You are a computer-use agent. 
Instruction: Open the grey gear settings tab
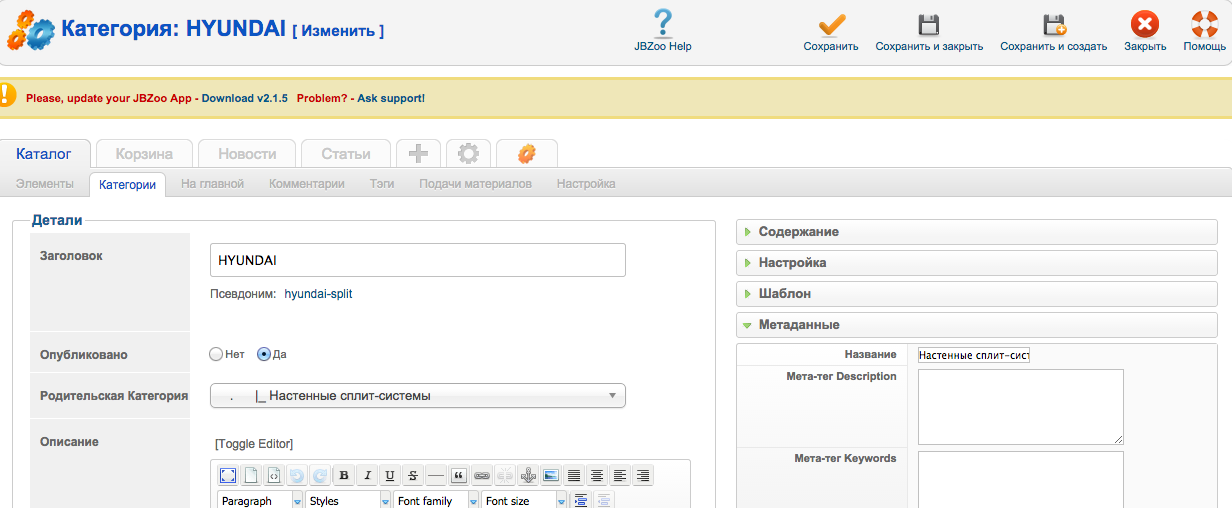(468, 153)
